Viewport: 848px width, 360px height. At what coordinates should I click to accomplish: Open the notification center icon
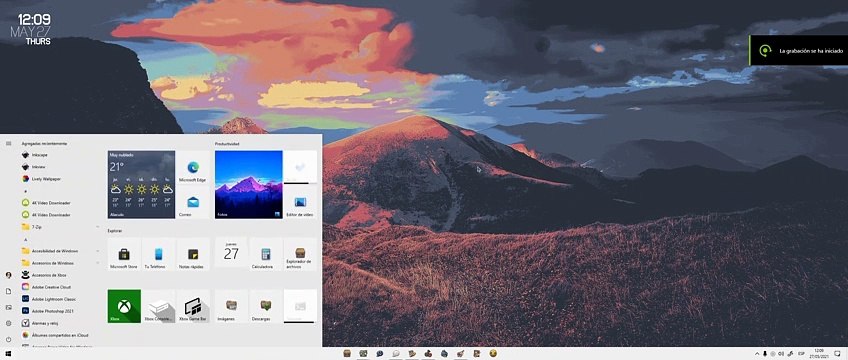tap(837, 354)
